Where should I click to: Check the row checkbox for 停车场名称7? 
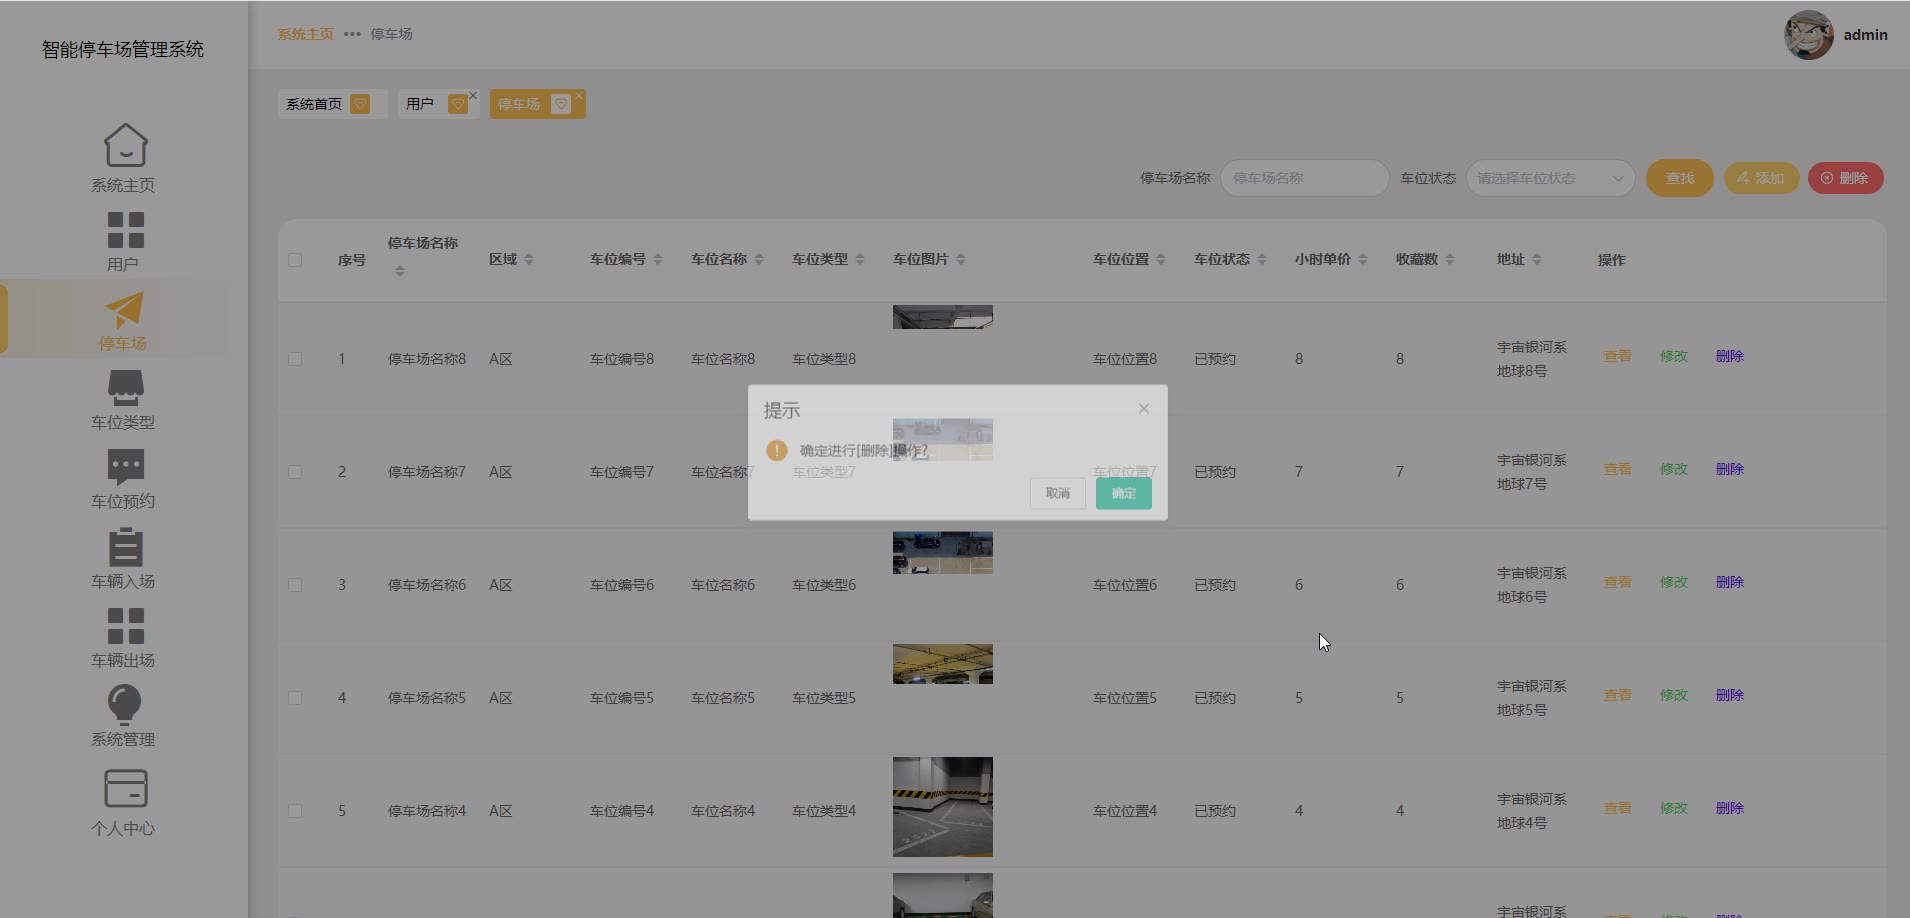(x=295, y=472)
